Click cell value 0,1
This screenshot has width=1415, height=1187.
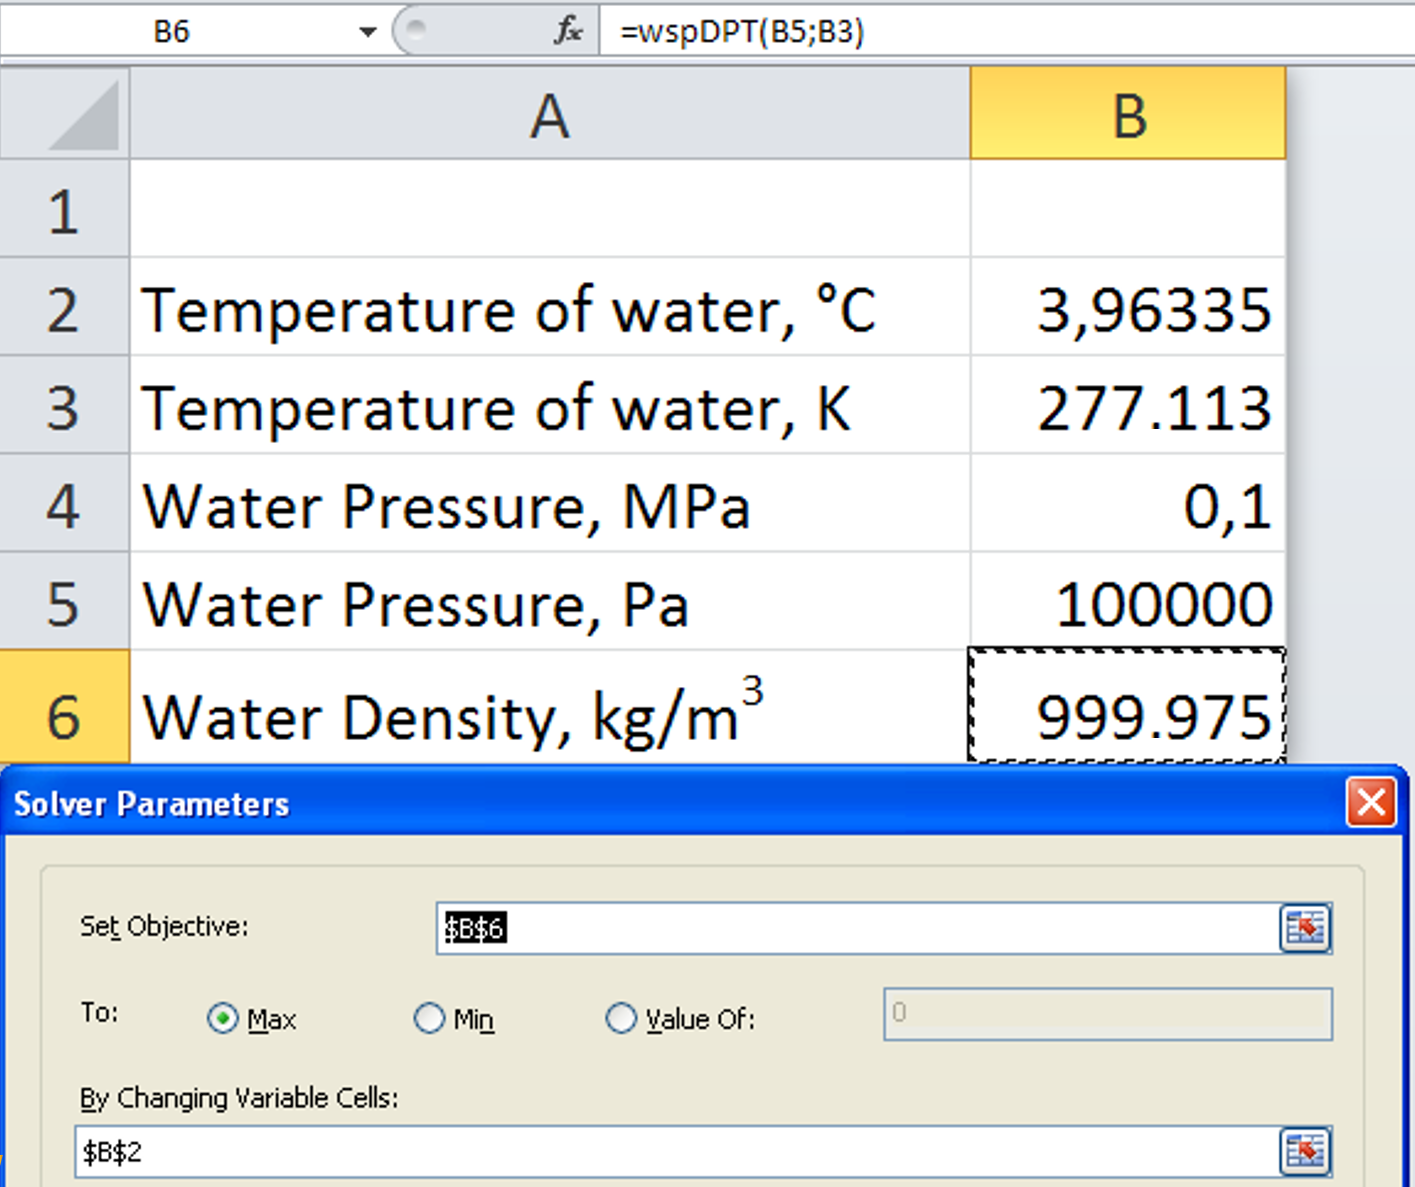[1128, 503]
